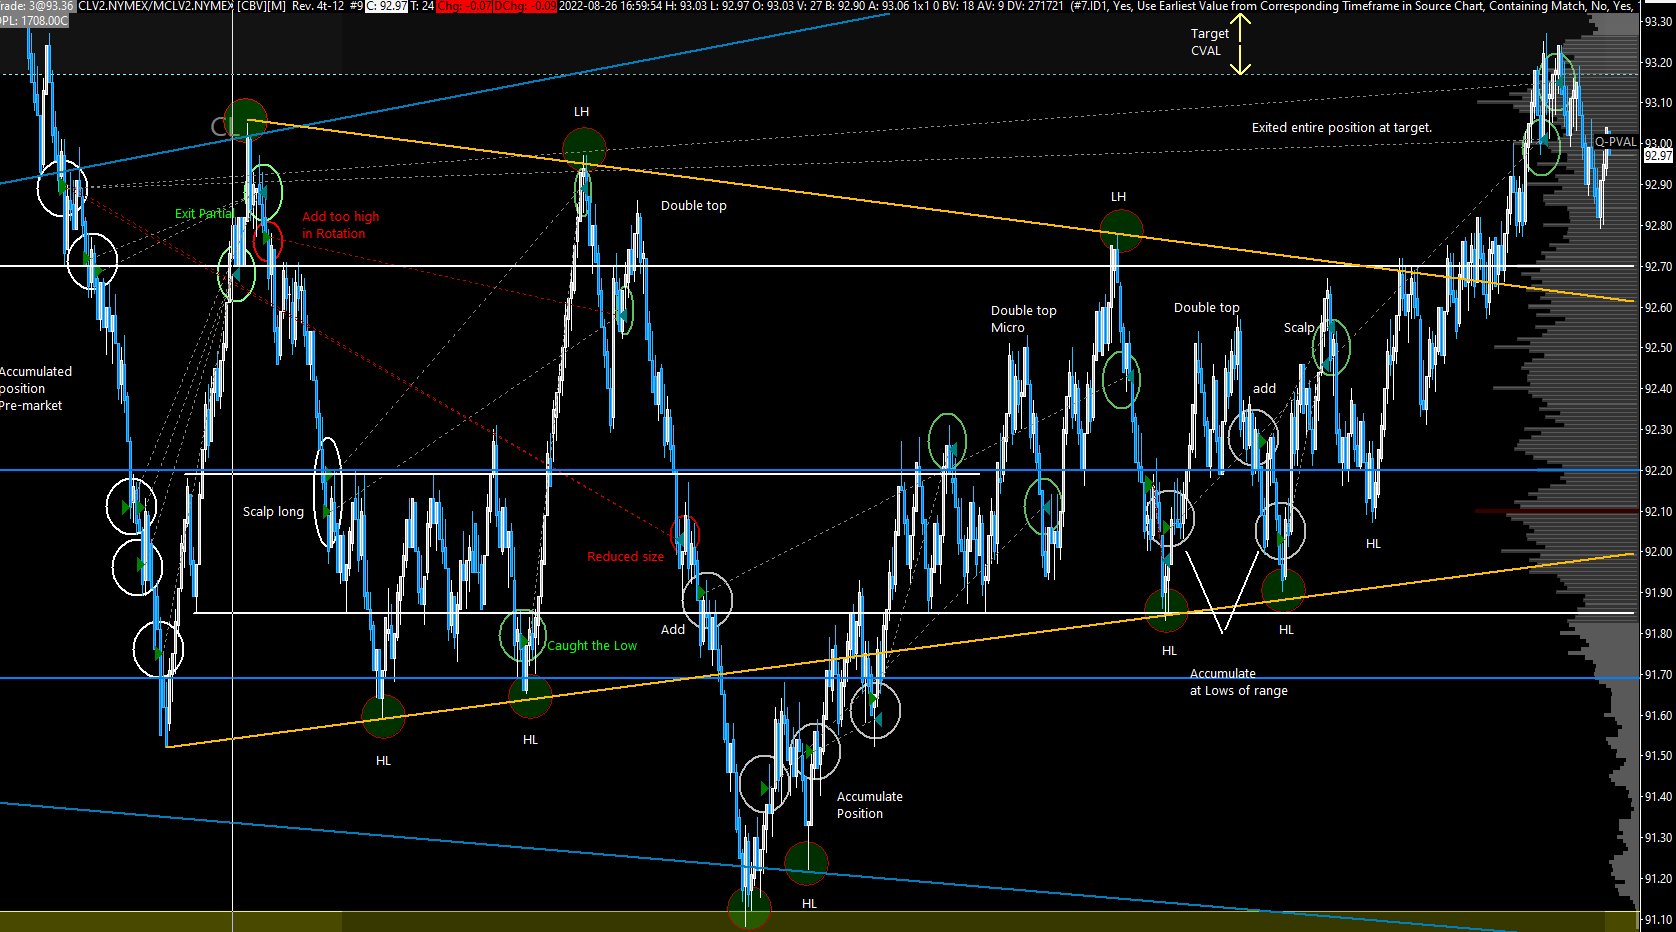Select the 91.20 price axis label
1676x932 pixels.
click(x=1658, y=879)
